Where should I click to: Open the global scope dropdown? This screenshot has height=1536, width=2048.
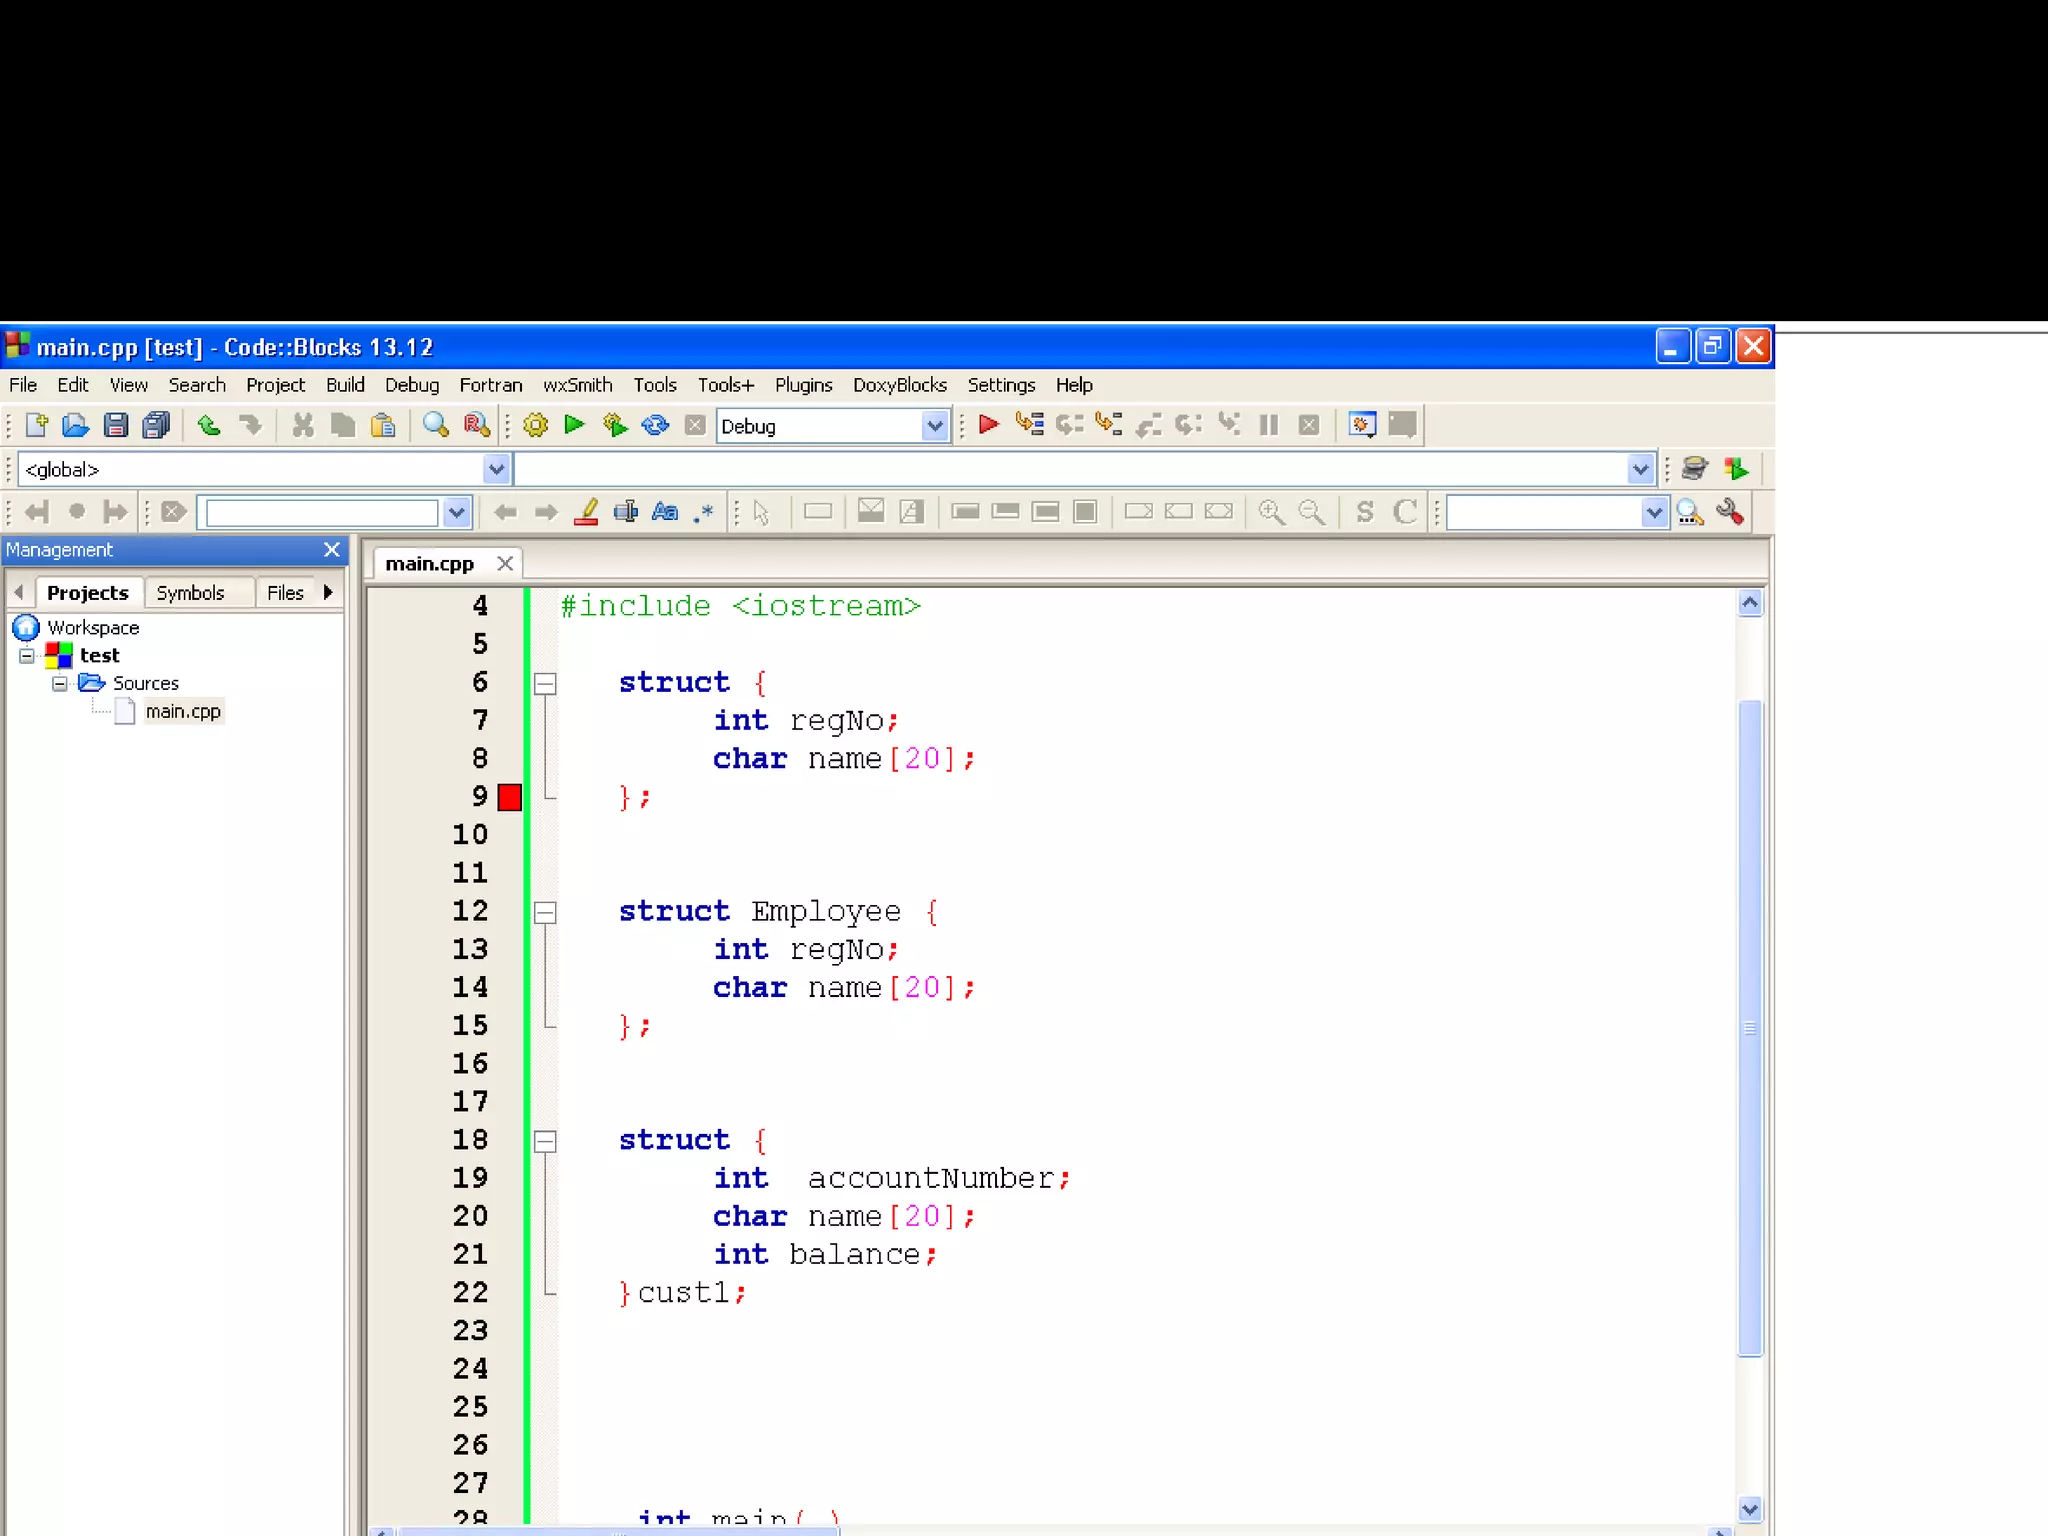pos(496,469)
